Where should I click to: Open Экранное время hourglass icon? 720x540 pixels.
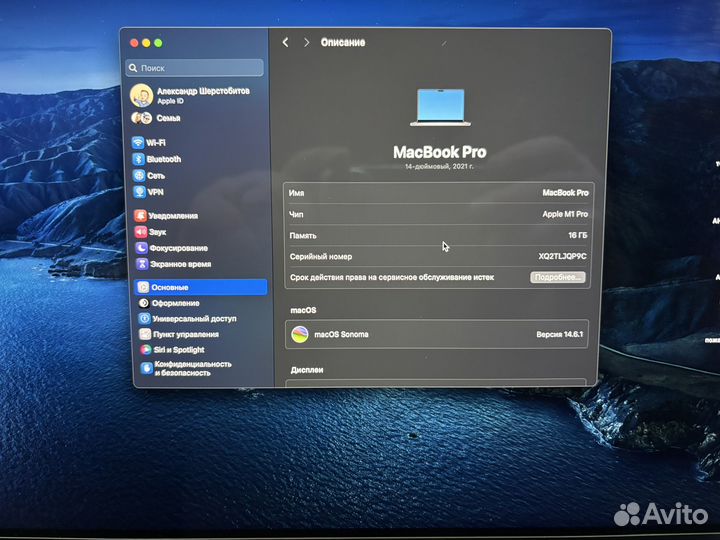tap(142, 264)
